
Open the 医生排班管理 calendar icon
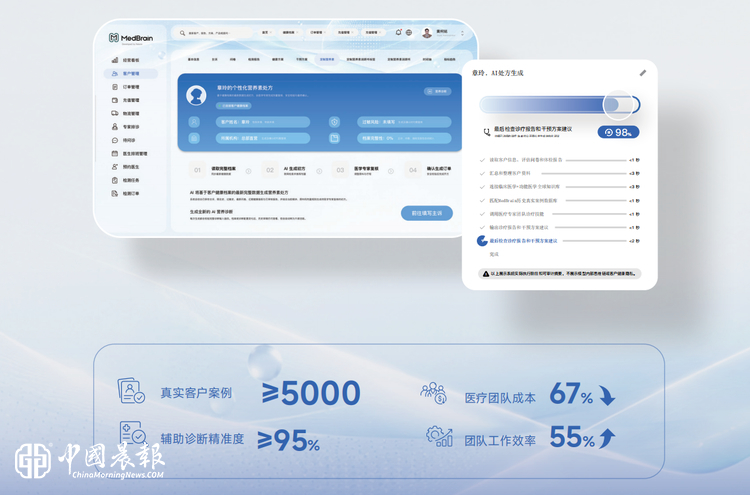click(115, 154)
